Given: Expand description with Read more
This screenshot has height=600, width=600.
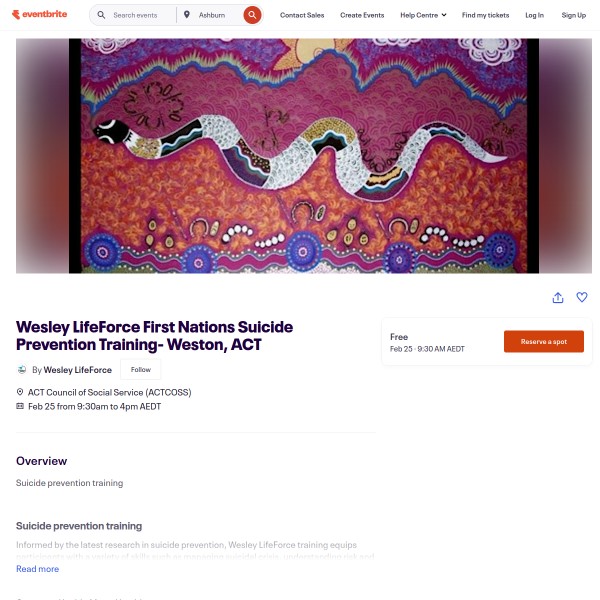Looking at the screenshot, I should [38, 569].
